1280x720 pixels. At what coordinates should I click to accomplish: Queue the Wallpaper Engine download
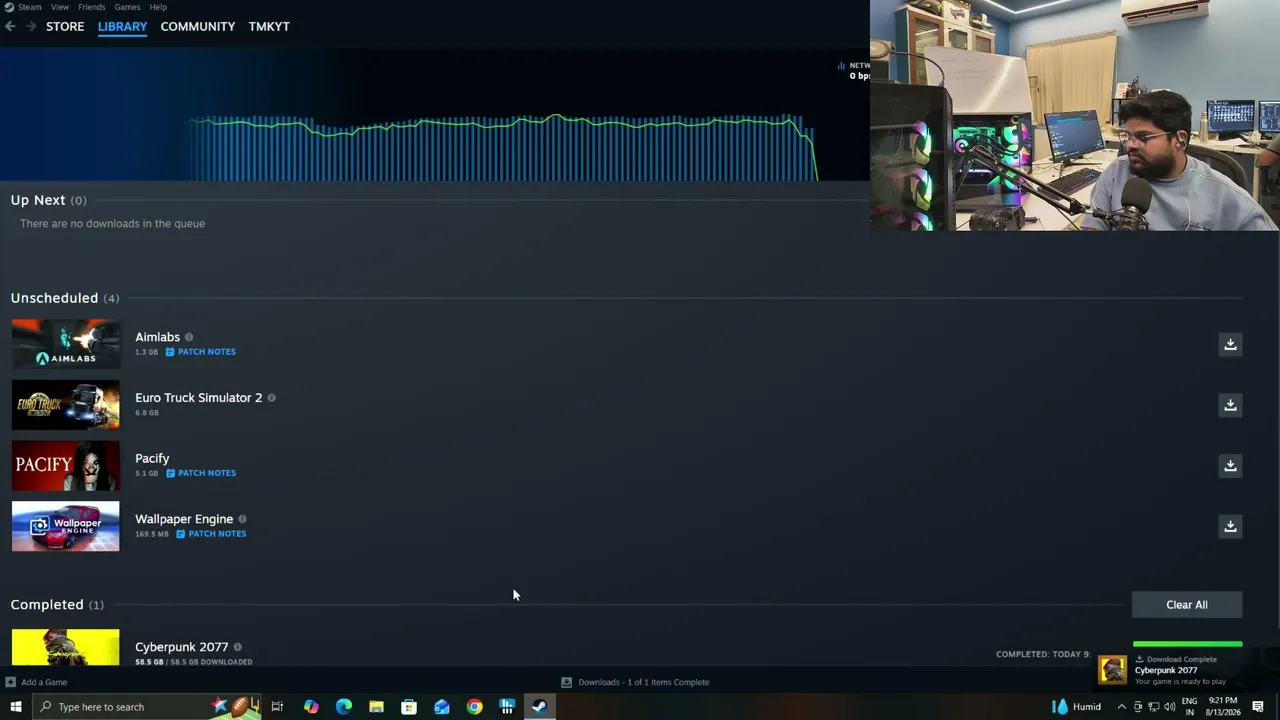pos(1230,526)
